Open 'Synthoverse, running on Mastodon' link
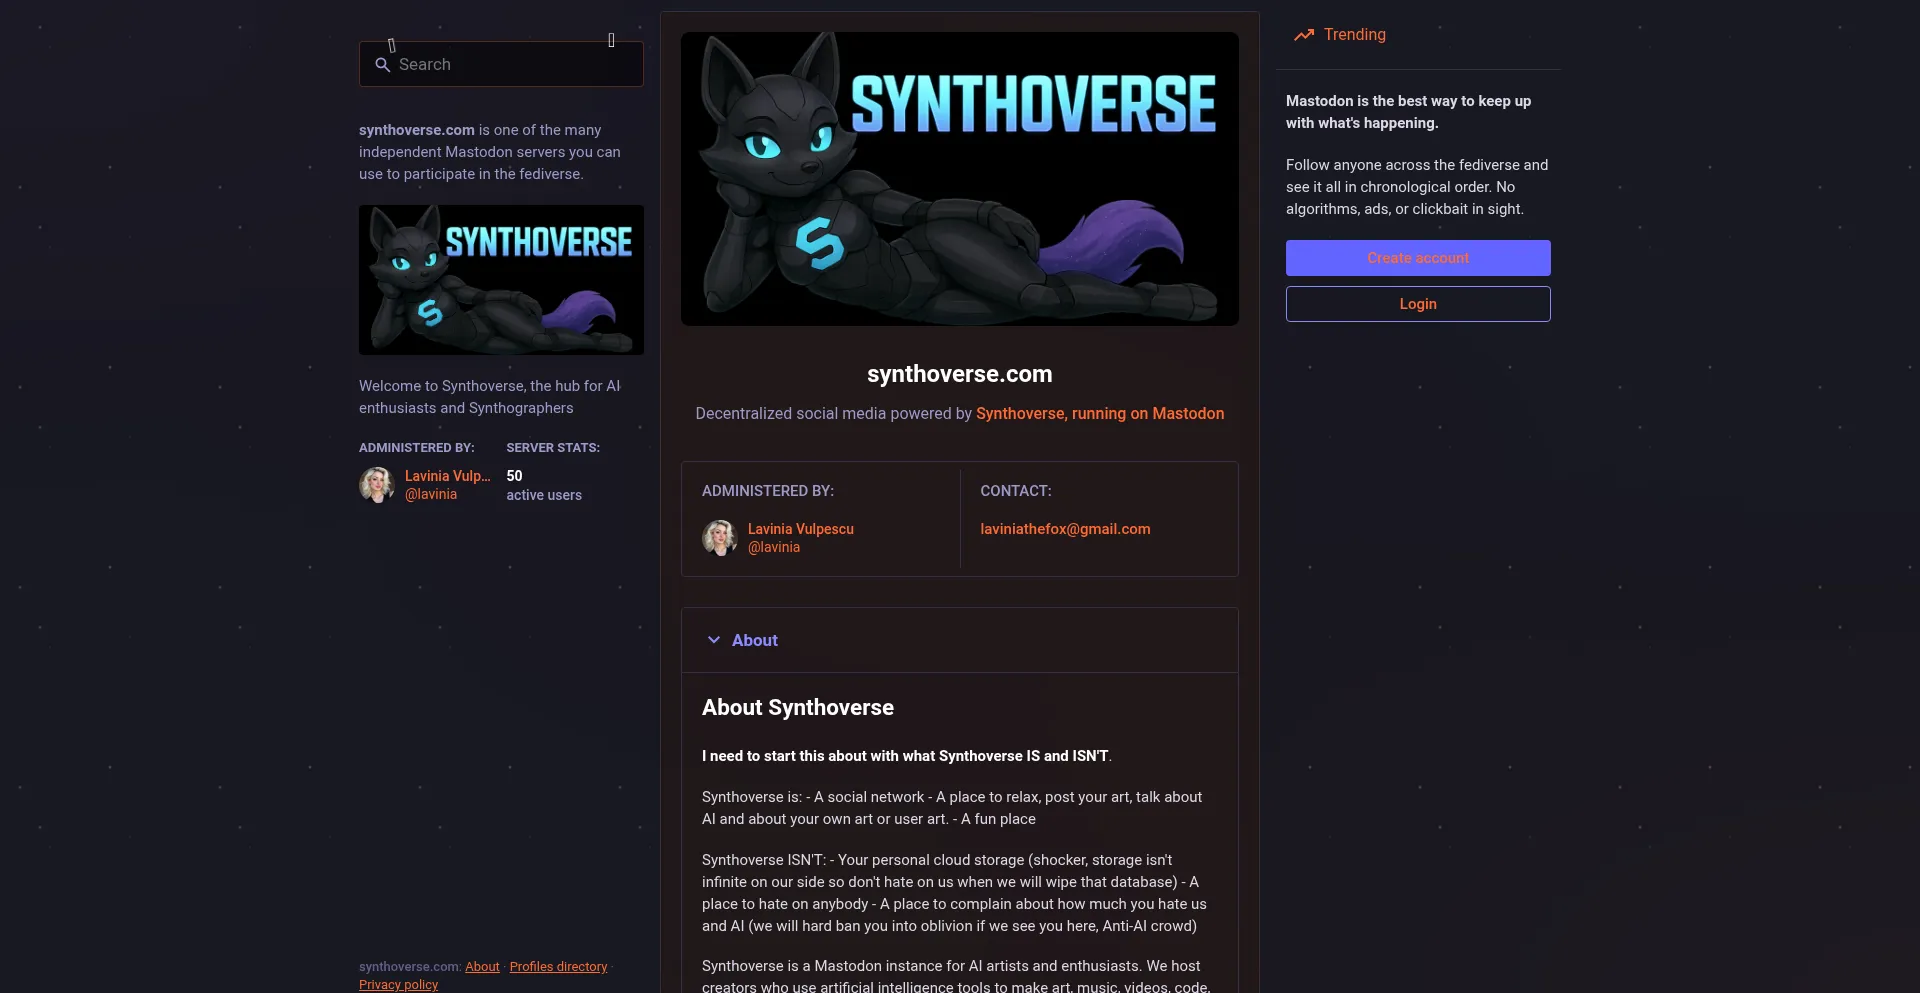This screenshot has width=1920, height=993. click(1099, 414)
